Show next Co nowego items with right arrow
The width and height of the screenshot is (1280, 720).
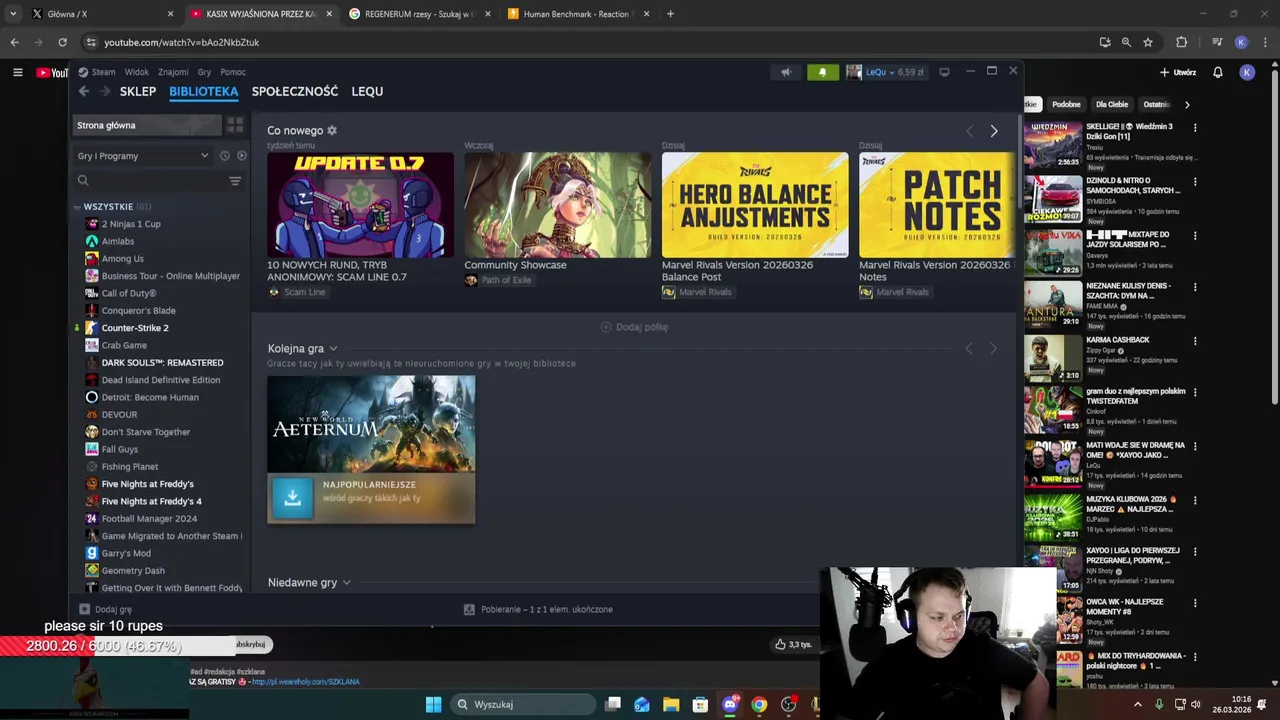993,131
